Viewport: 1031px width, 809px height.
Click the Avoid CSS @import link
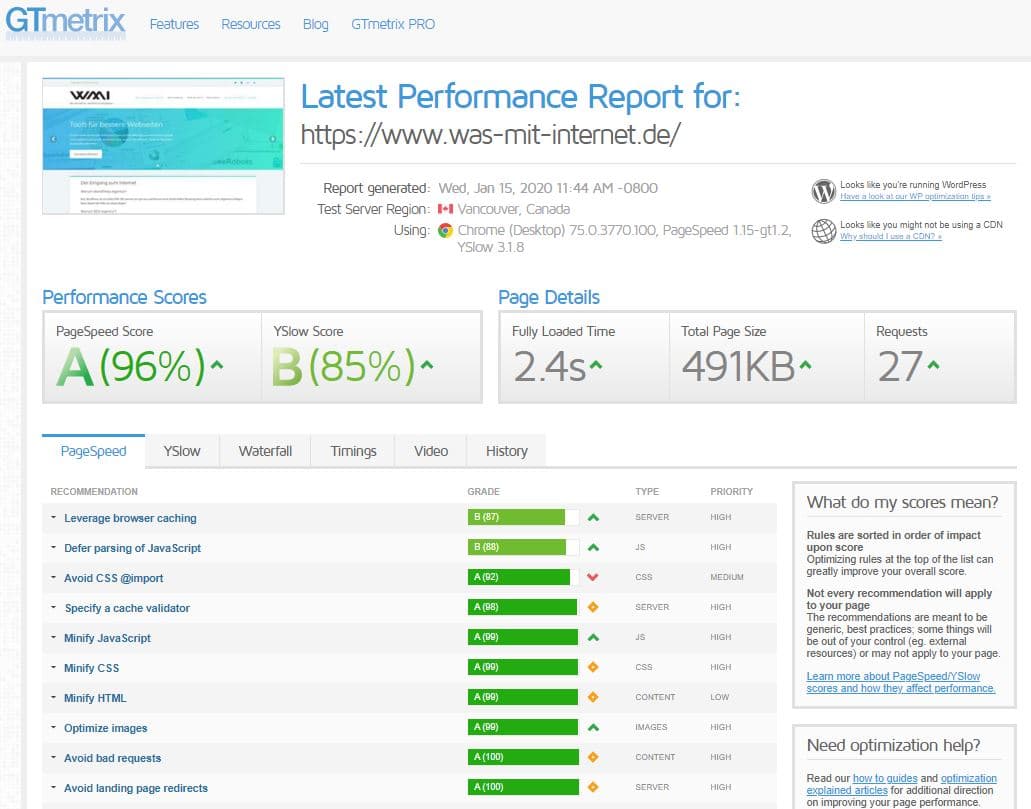pos(114,578)
